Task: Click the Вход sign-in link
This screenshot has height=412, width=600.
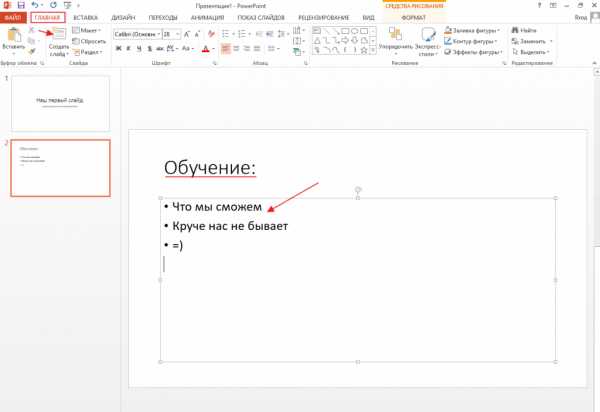Action: tap(581, 18)
